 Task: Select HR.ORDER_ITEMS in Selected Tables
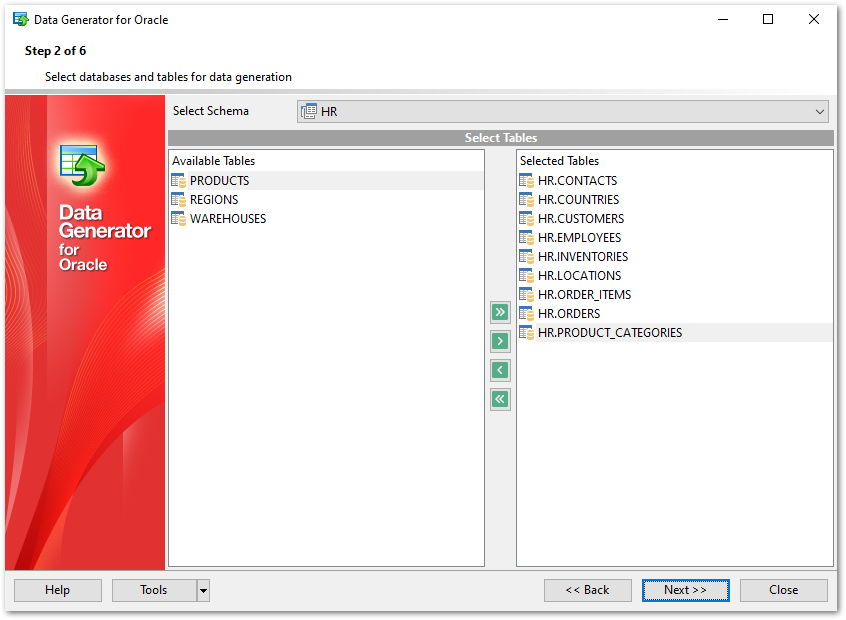pos(674,295)
